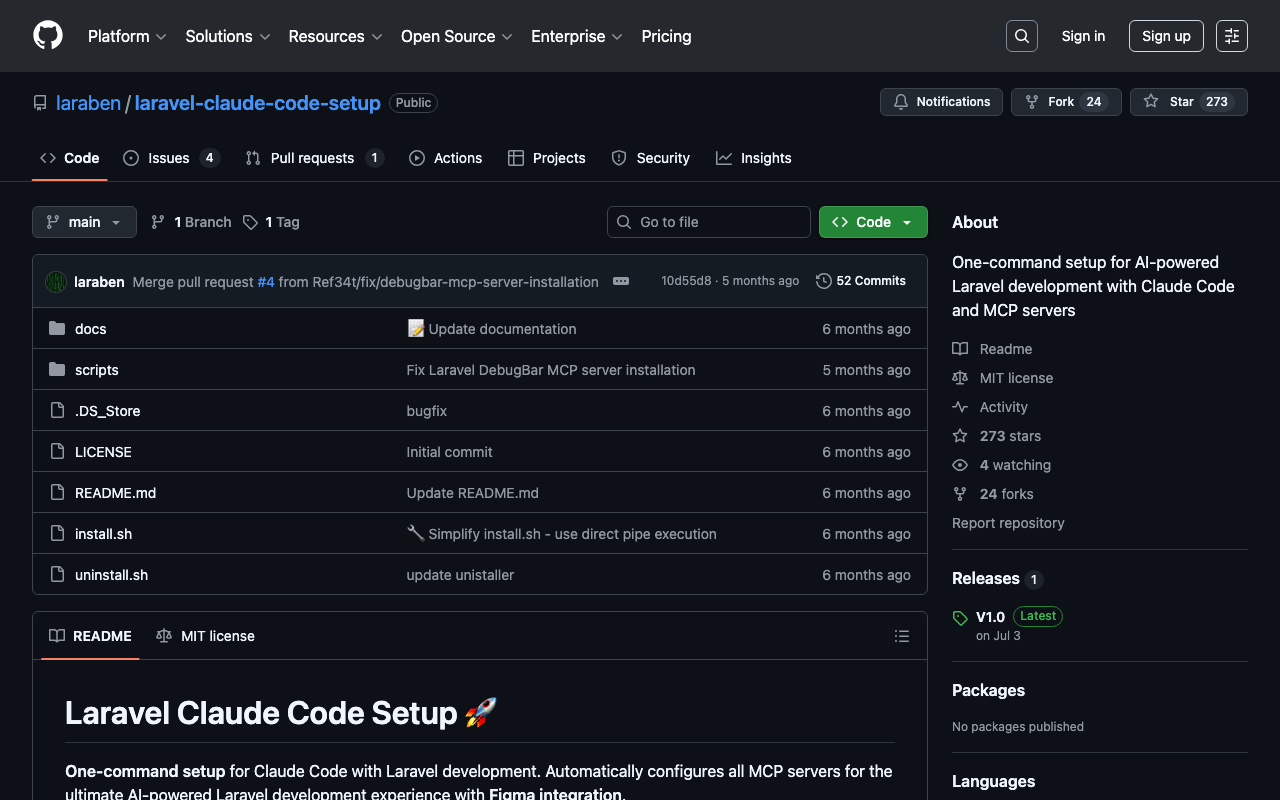The height and width of the screenshot is (800, 1280).
Task: Click the appearance settings icon next to Sign up
Action: coord(1231,36)
